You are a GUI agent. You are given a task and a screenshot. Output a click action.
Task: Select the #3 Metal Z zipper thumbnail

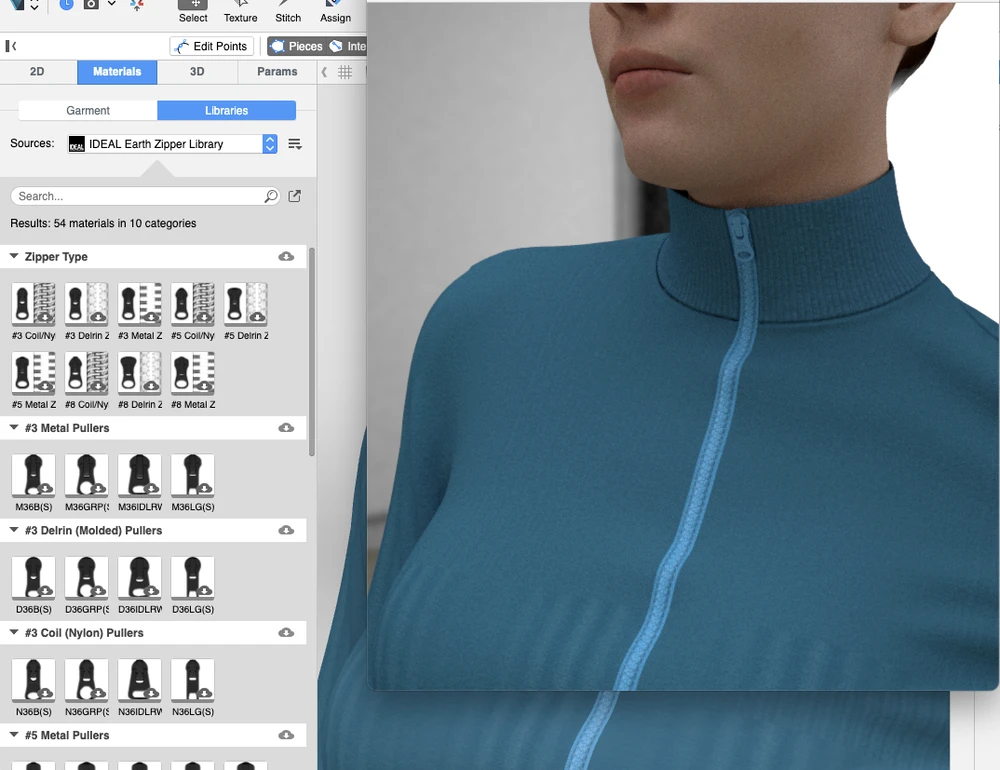click(x=139, y=304)
